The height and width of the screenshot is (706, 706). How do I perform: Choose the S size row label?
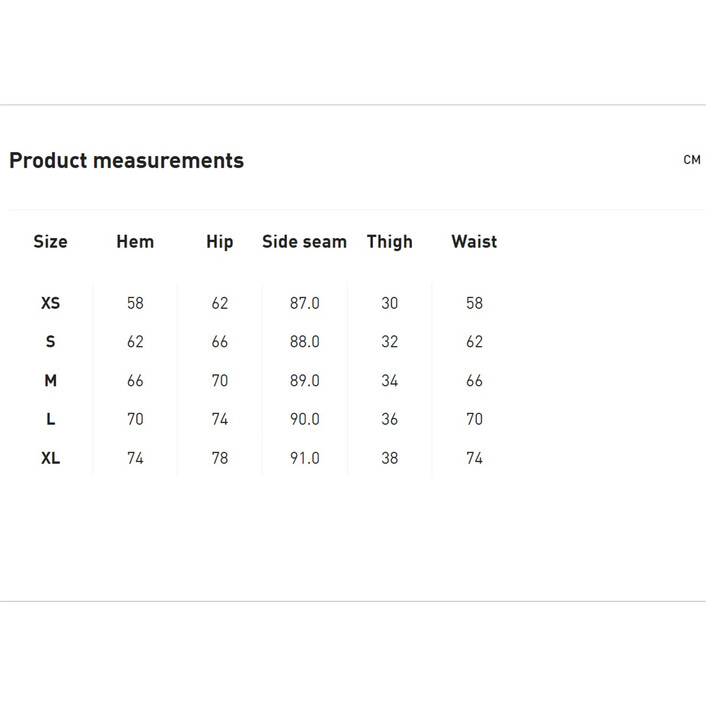pyautogui.click(x=50, y=342)
